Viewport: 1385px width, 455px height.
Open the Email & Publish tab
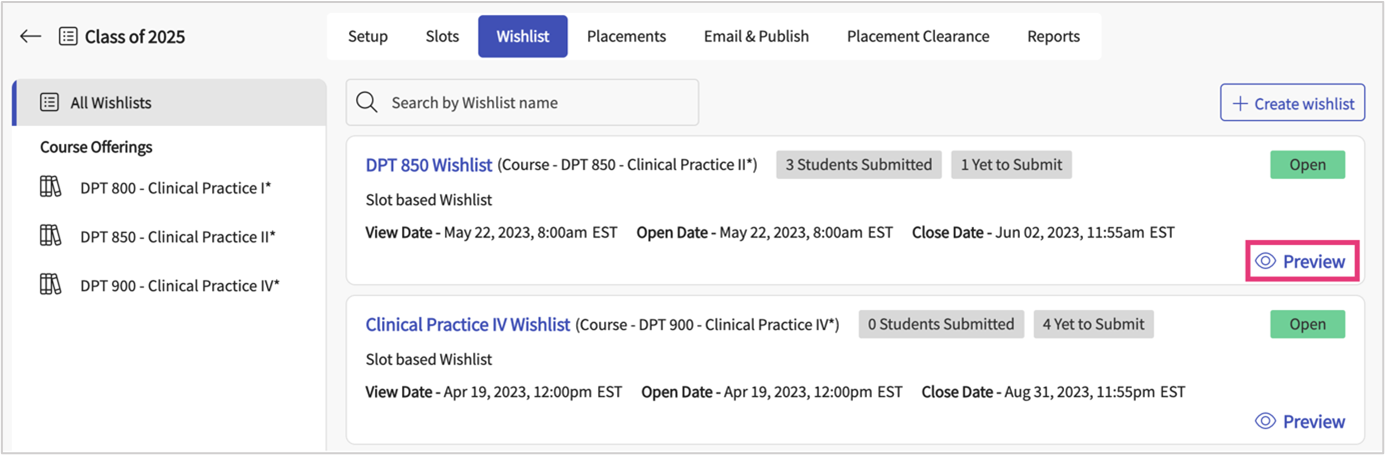pos(756,37)
